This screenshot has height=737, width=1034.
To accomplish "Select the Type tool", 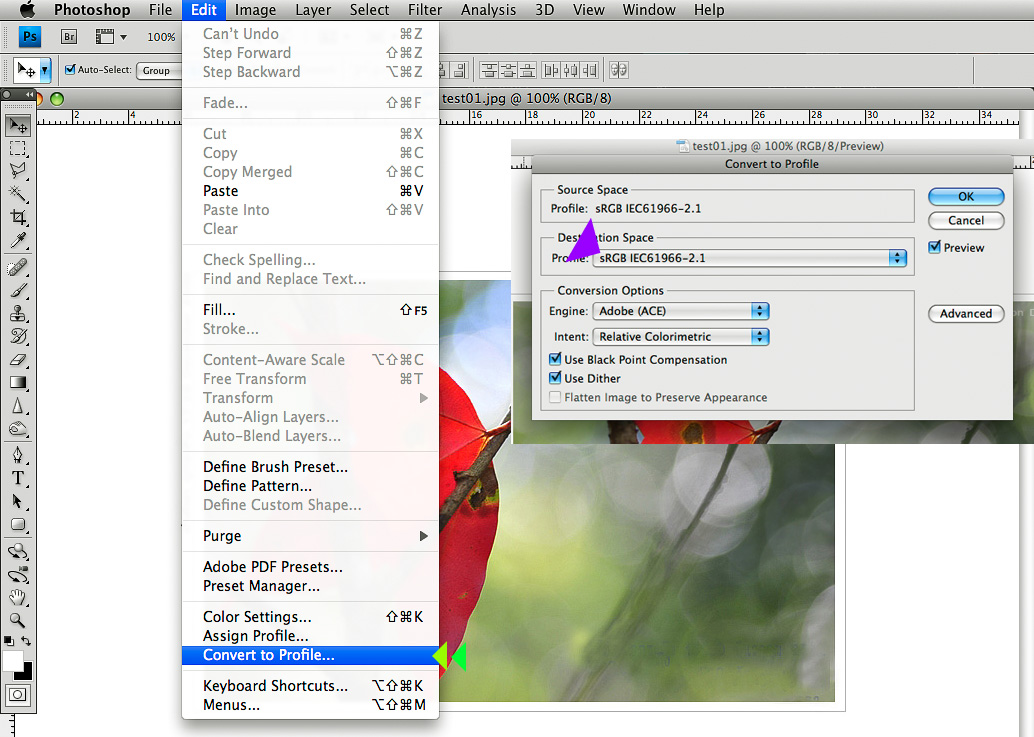I will point(18,478).
